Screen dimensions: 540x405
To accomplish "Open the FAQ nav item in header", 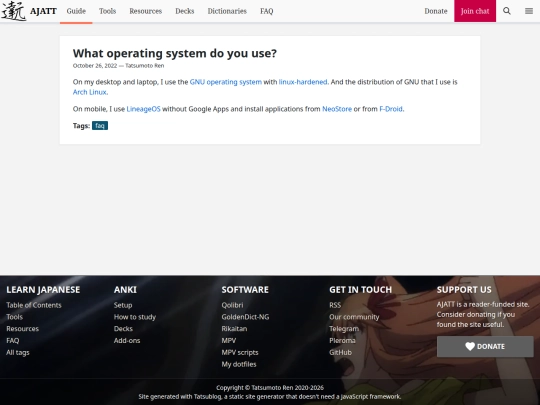I will (267, 11).
